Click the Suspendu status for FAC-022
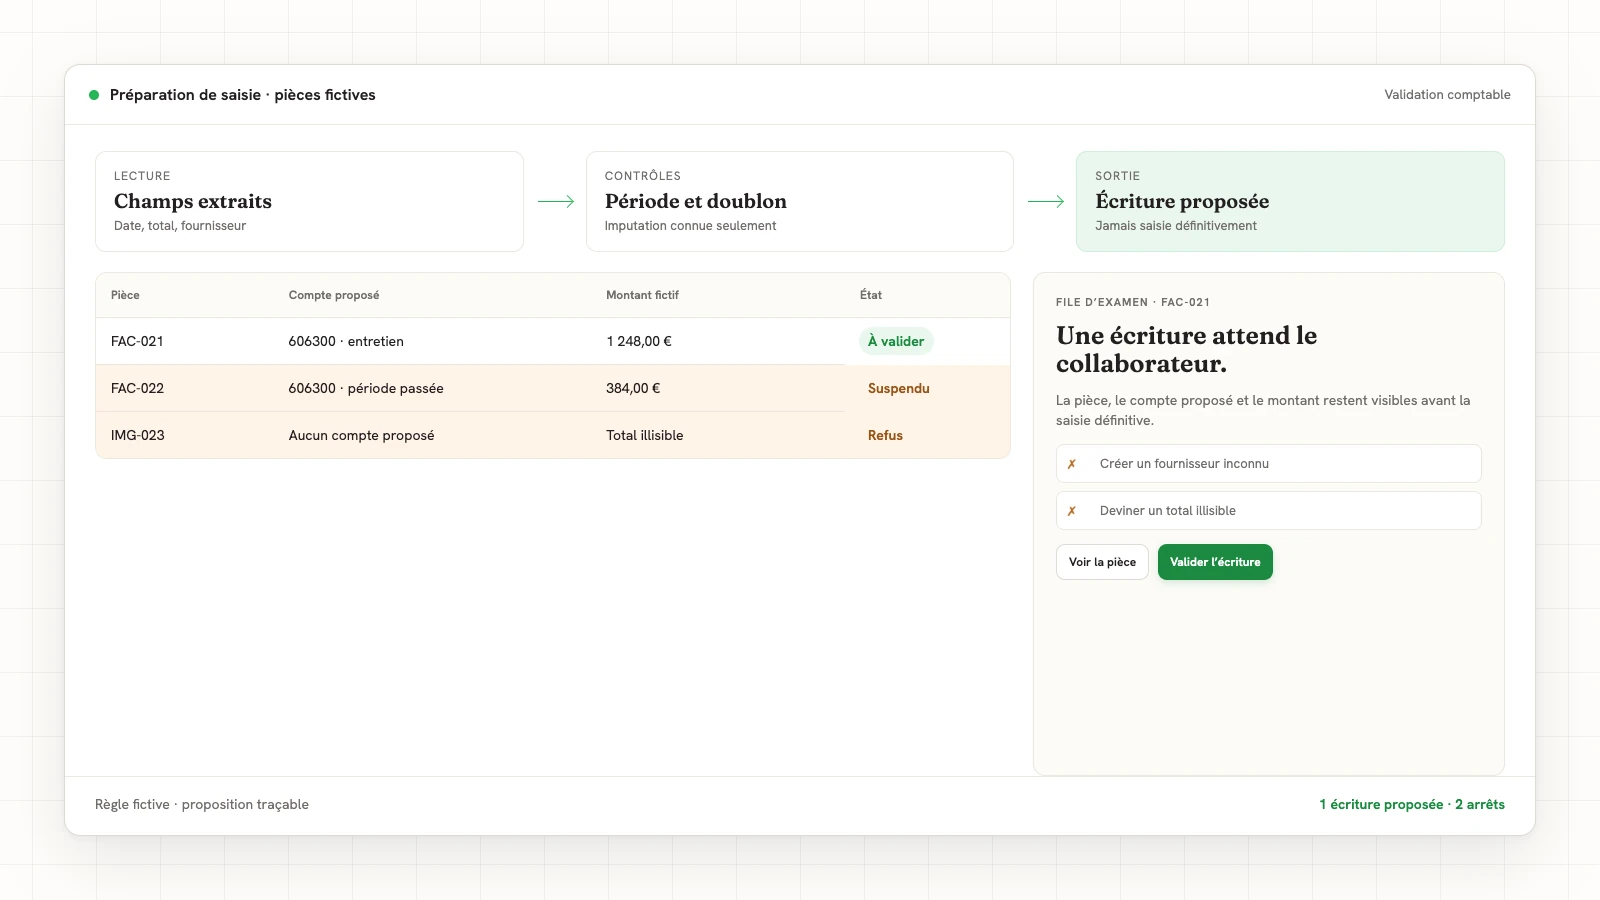The image size is (1600, 900). click(899, 388)
